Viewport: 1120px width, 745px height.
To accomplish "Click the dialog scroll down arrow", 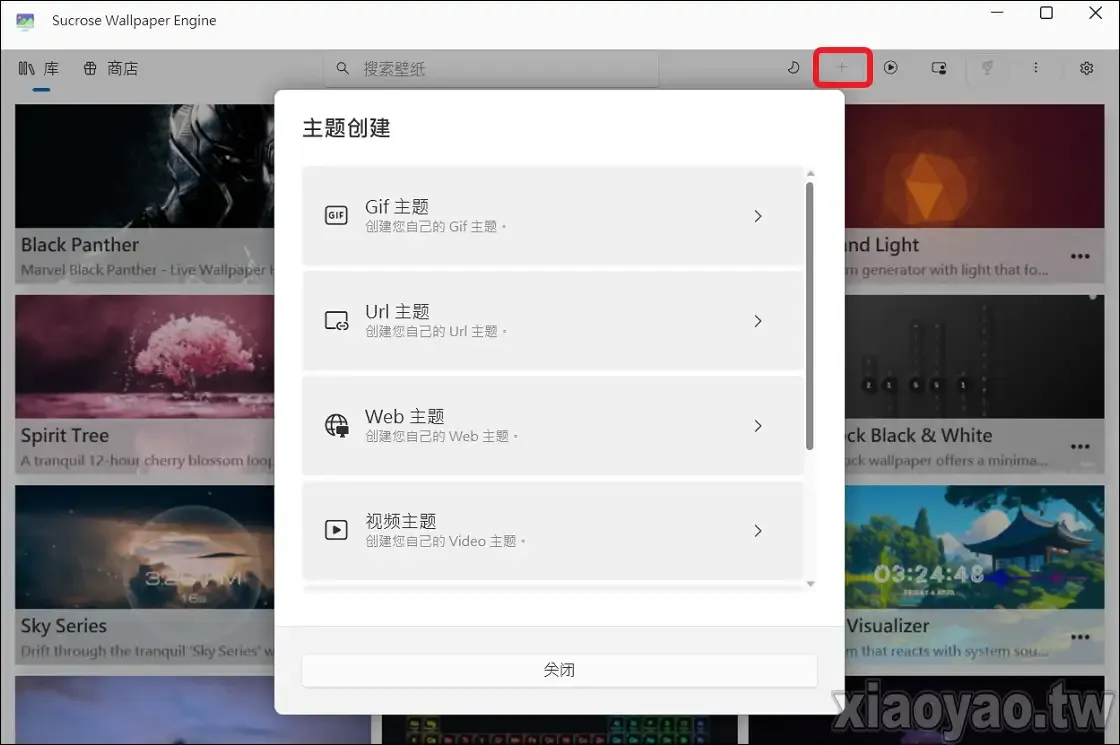I will [x=810, y=584].
